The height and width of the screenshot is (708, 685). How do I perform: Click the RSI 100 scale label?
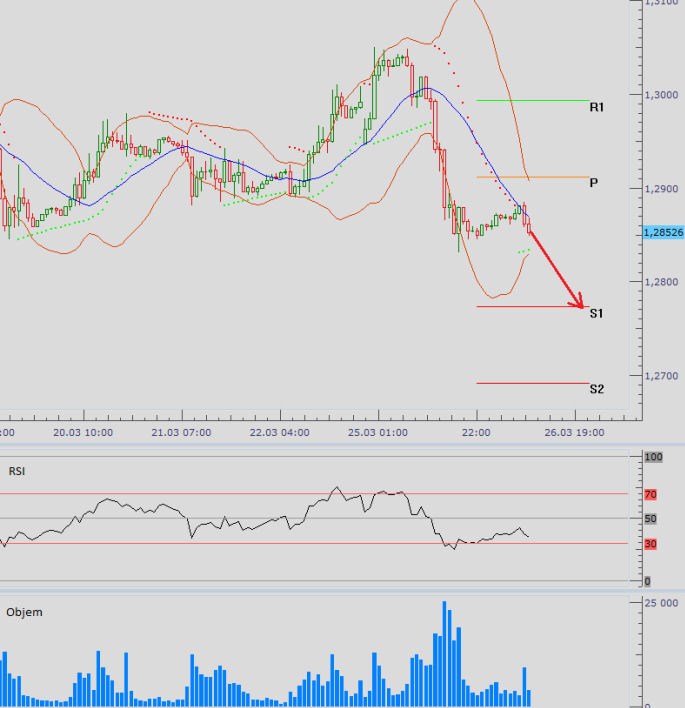click(x=653, y=457)
